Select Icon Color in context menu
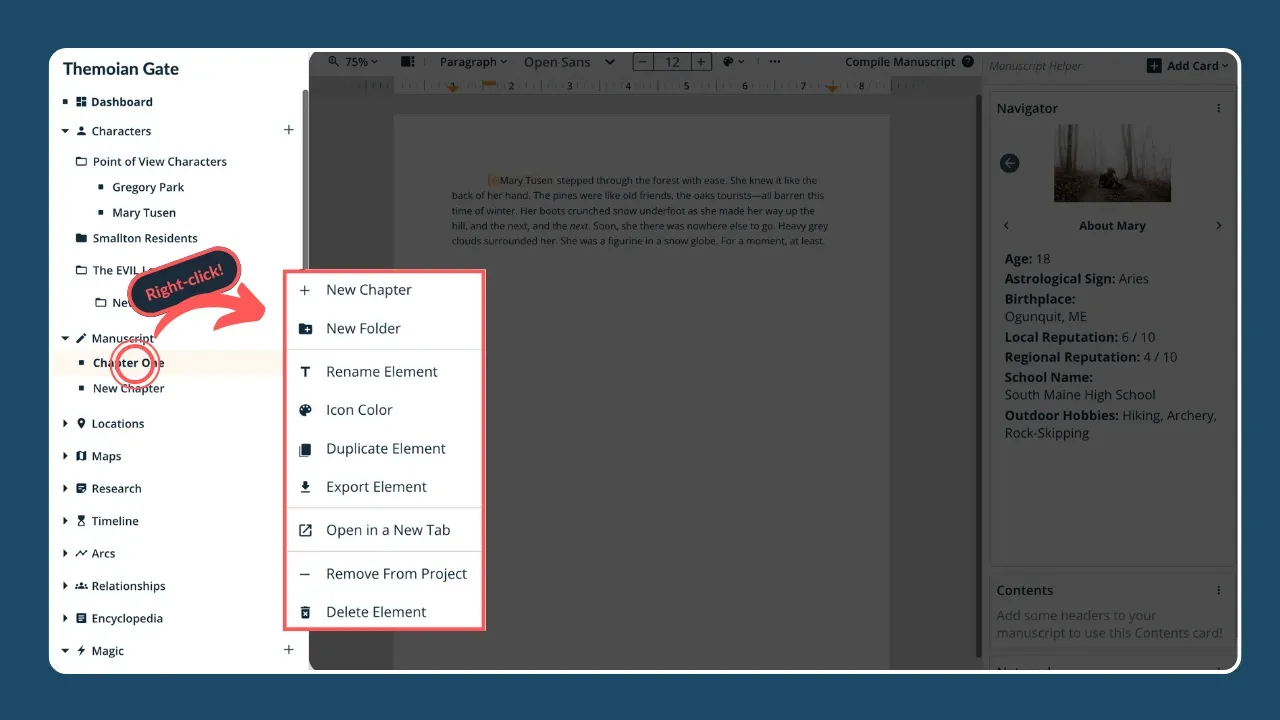This screenshot has height=720, width=1280. (x=359, y=410)
